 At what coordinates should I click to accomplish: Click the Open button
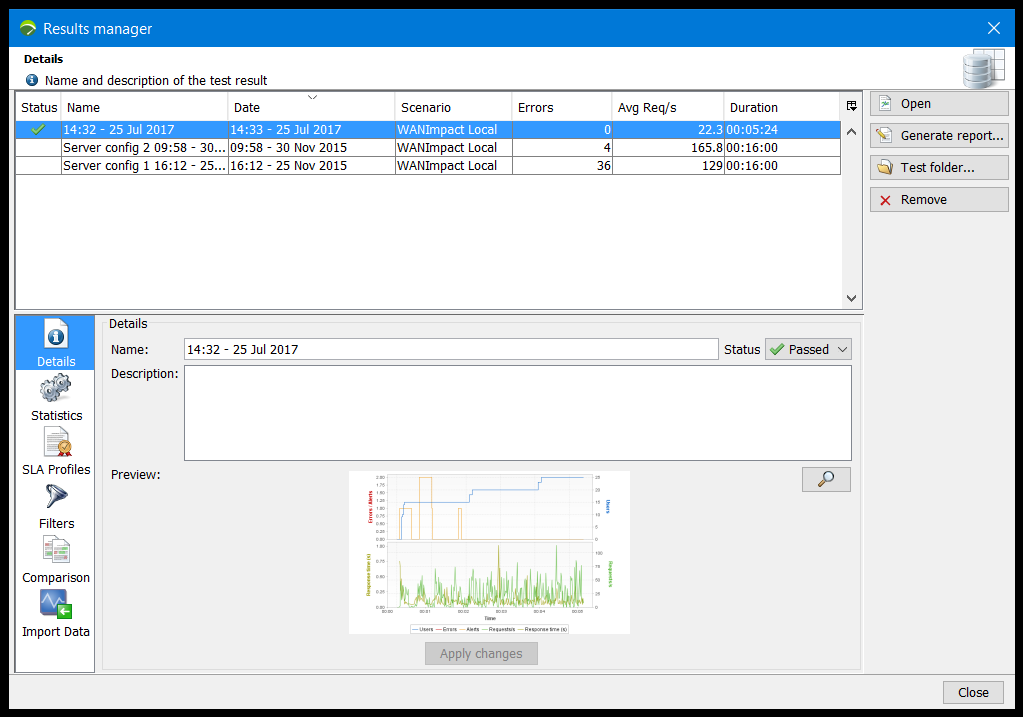point(938,104)
